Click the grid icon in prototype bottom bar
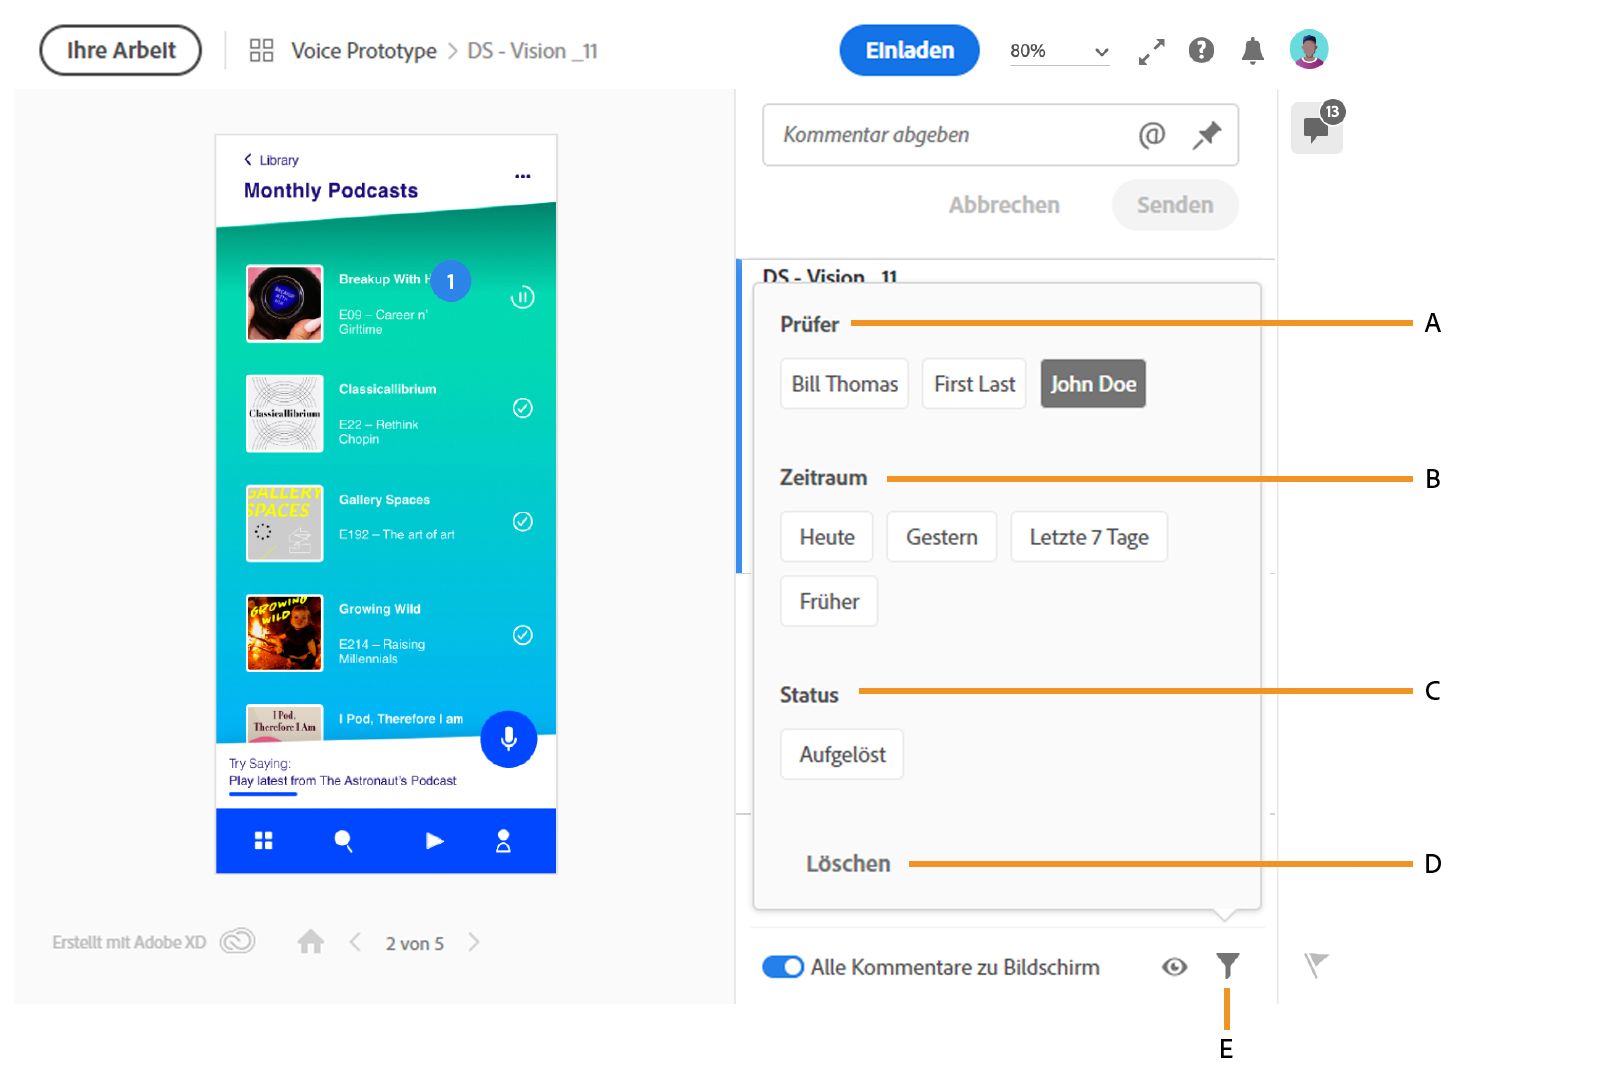The height and width of the screenshot is (1068, 1600). click(x=263, y=841)
